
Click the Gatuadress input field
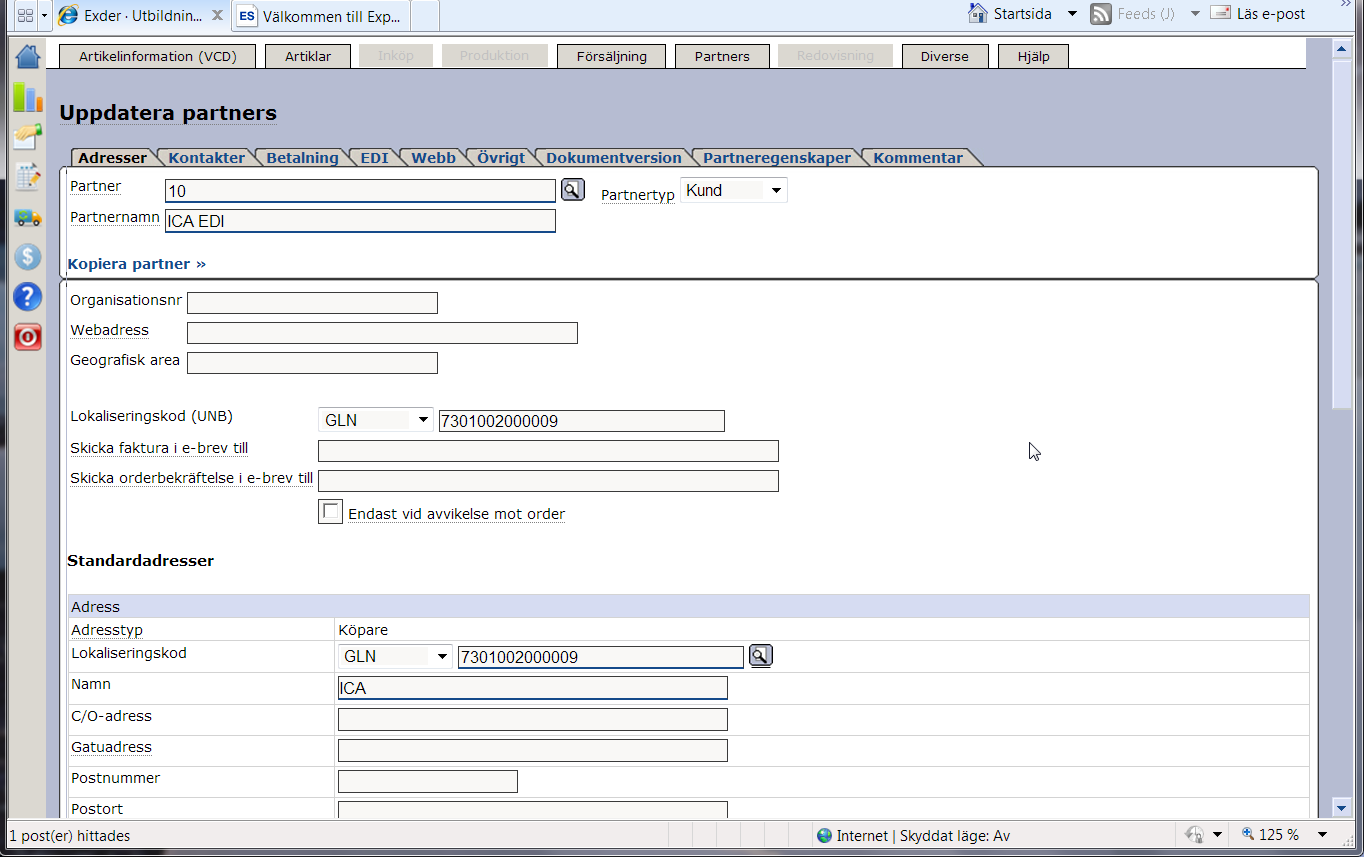533,750
